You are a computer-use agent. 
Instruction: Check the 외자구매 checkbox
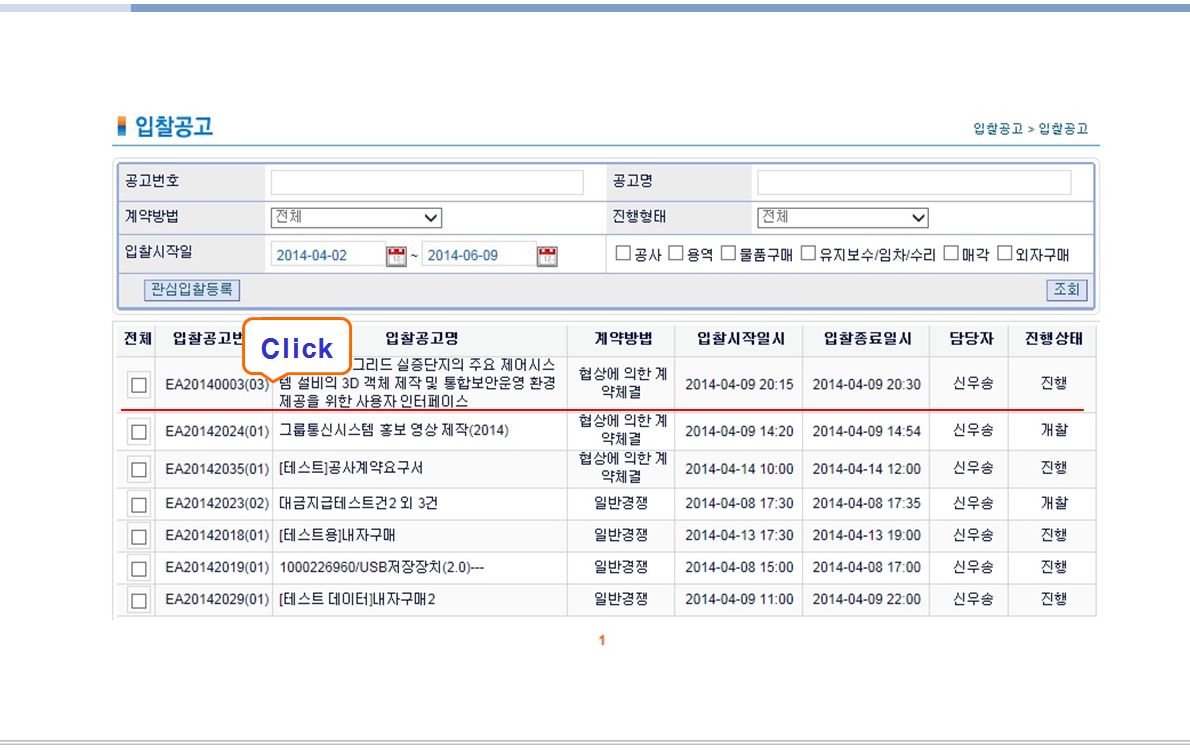[x=1005, y=253]
